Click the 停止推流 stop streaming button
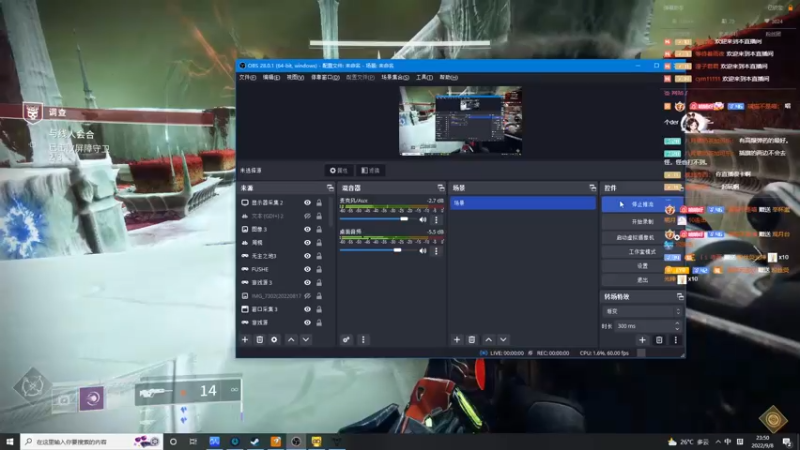Screen dimensions: 800x450 point(642,205)
